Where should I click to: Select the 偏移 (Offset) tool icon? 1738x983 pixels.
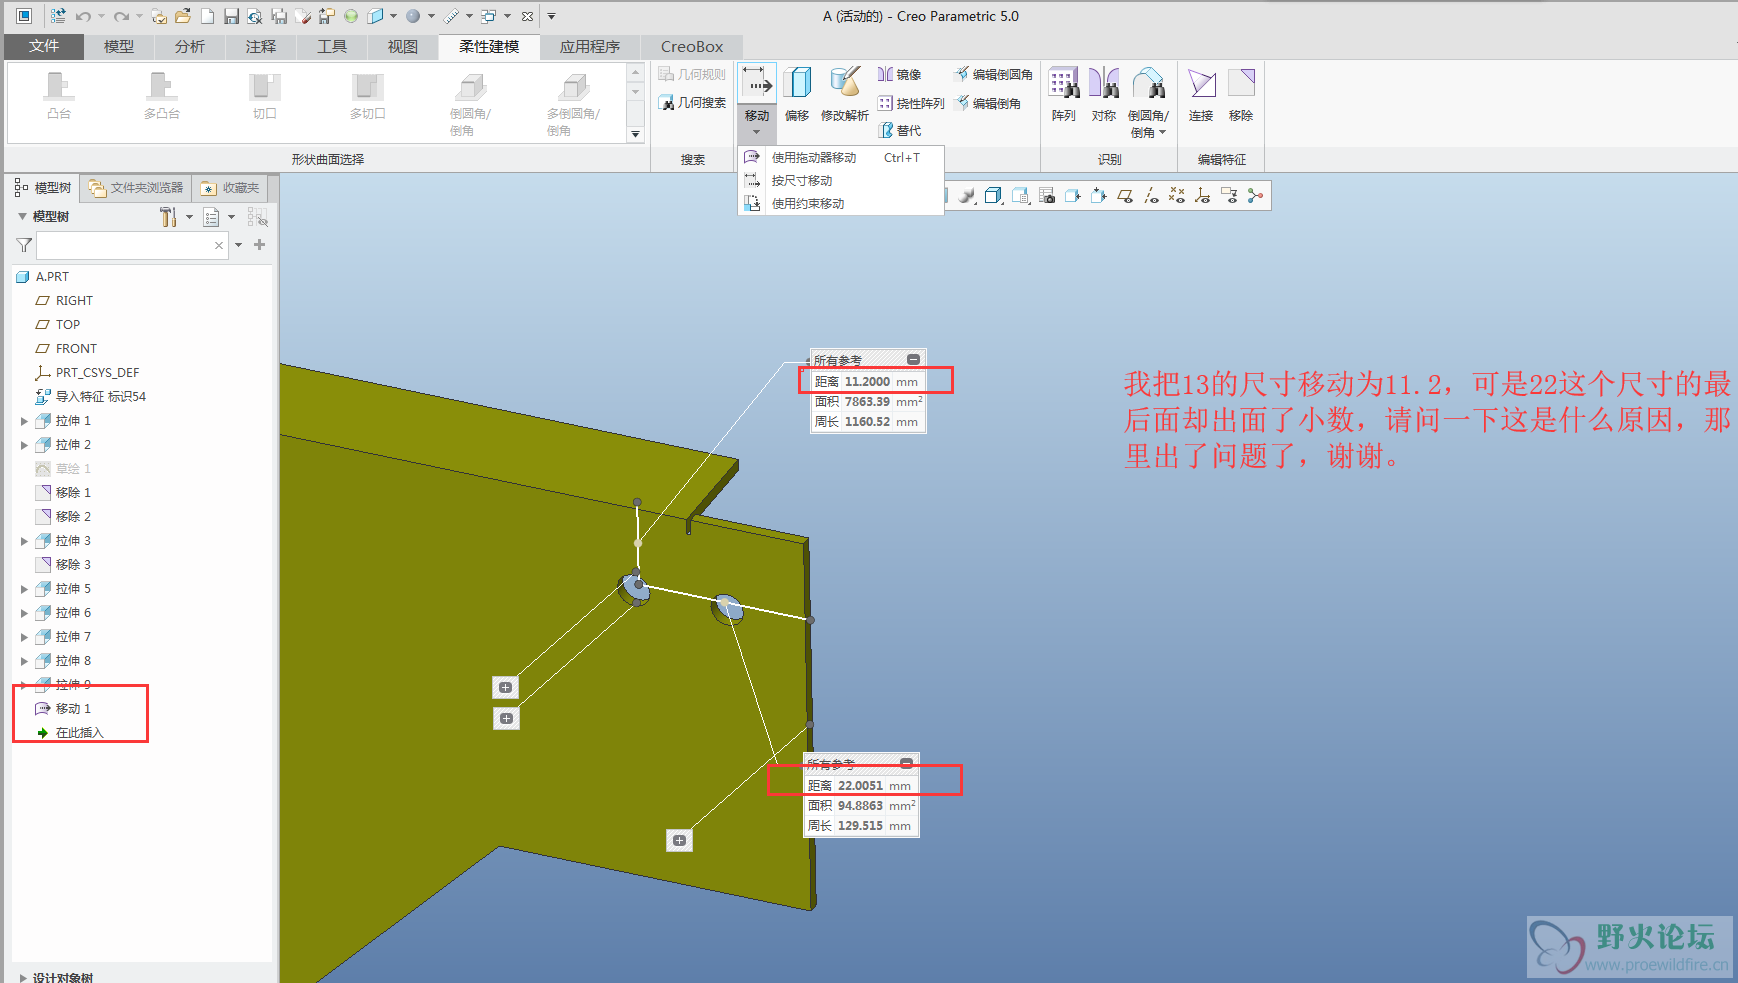[x=797, y=84]
